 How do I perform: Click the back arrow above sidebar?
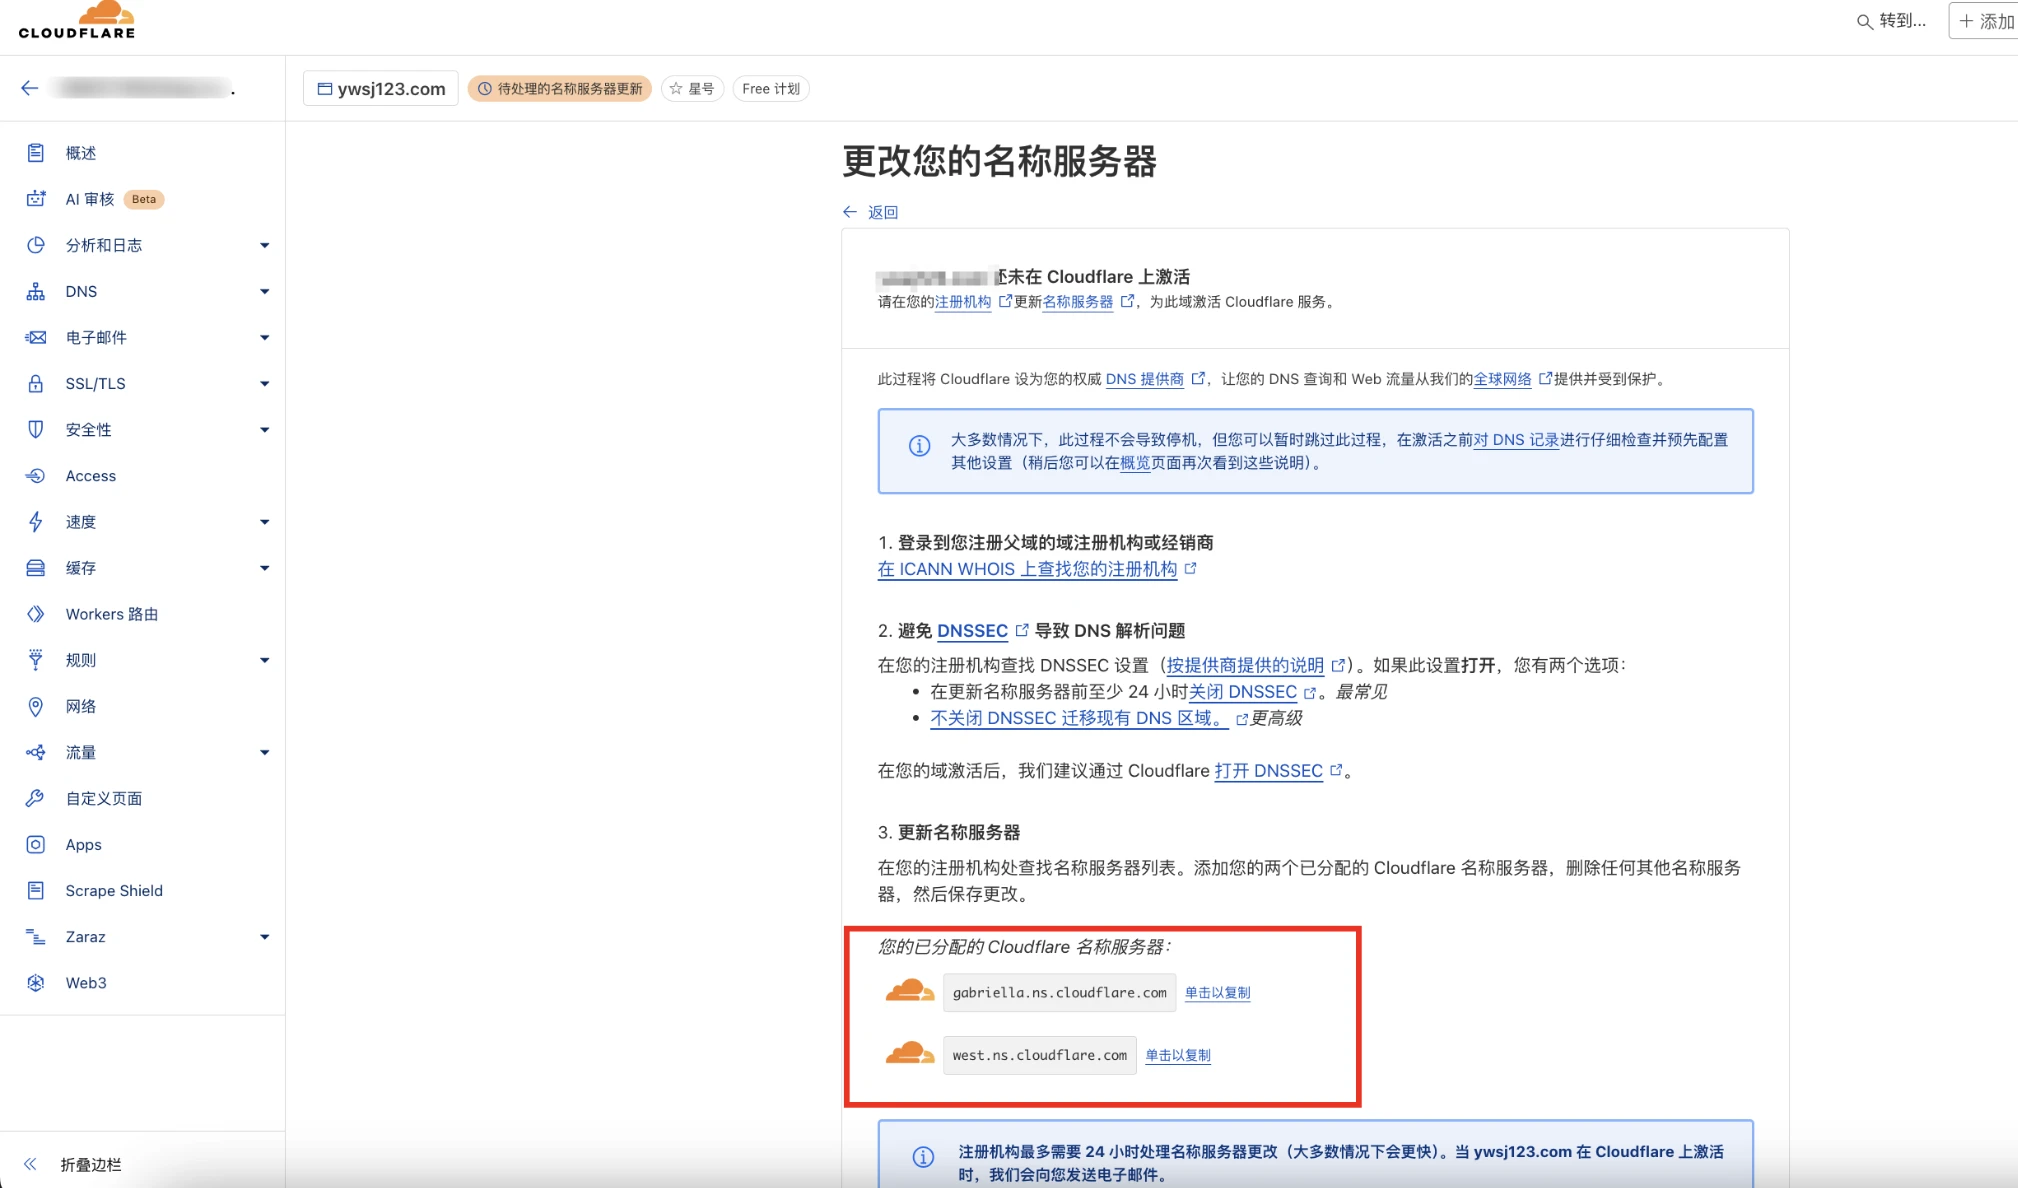(x=30, y=88)
